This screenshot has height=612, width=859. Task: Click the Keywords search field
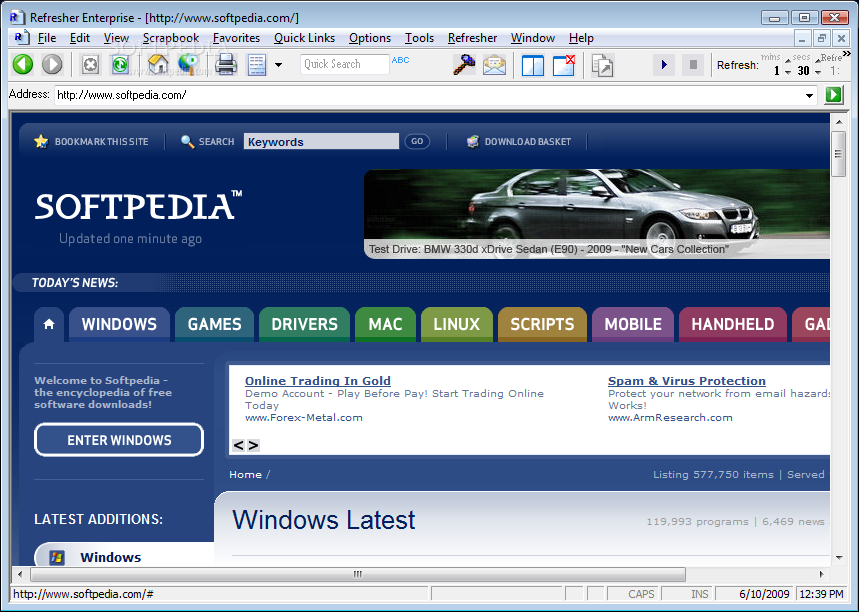pos(321,141)
